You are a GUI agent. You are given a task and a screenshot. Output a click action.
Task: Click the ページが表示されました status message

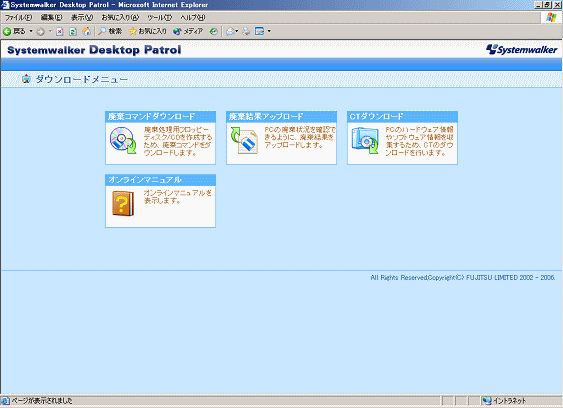point(42,401)
